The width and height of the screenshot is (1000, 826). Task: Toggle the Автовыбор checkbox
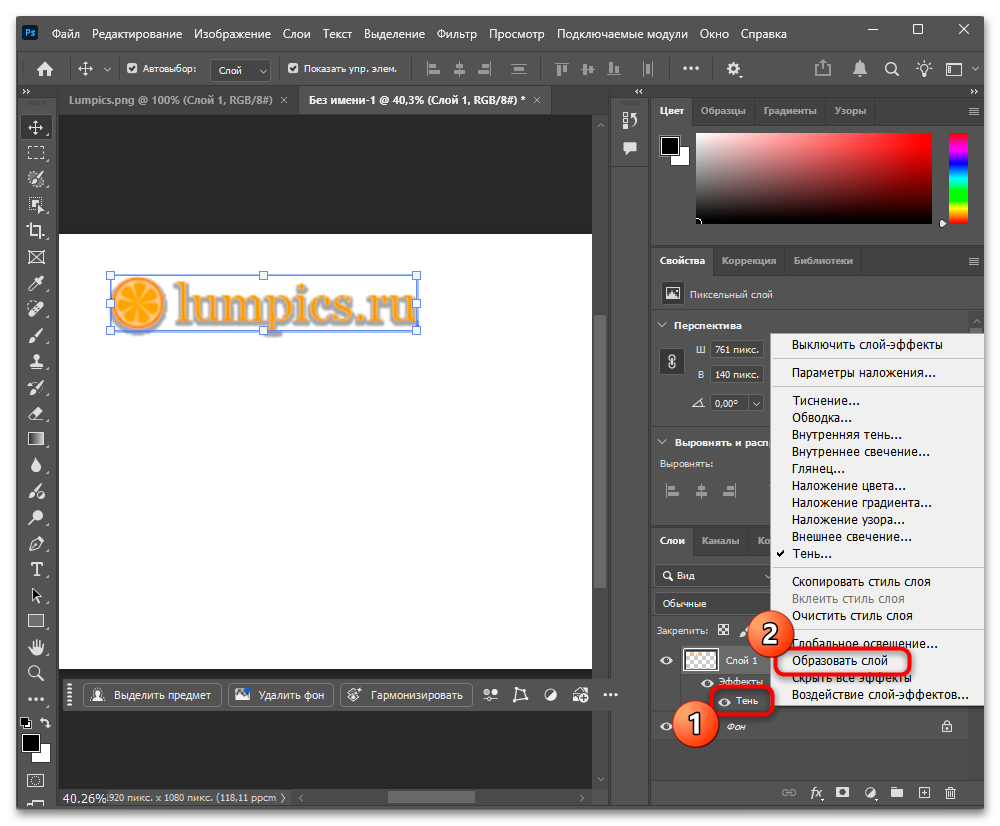(x=132, y=68)
